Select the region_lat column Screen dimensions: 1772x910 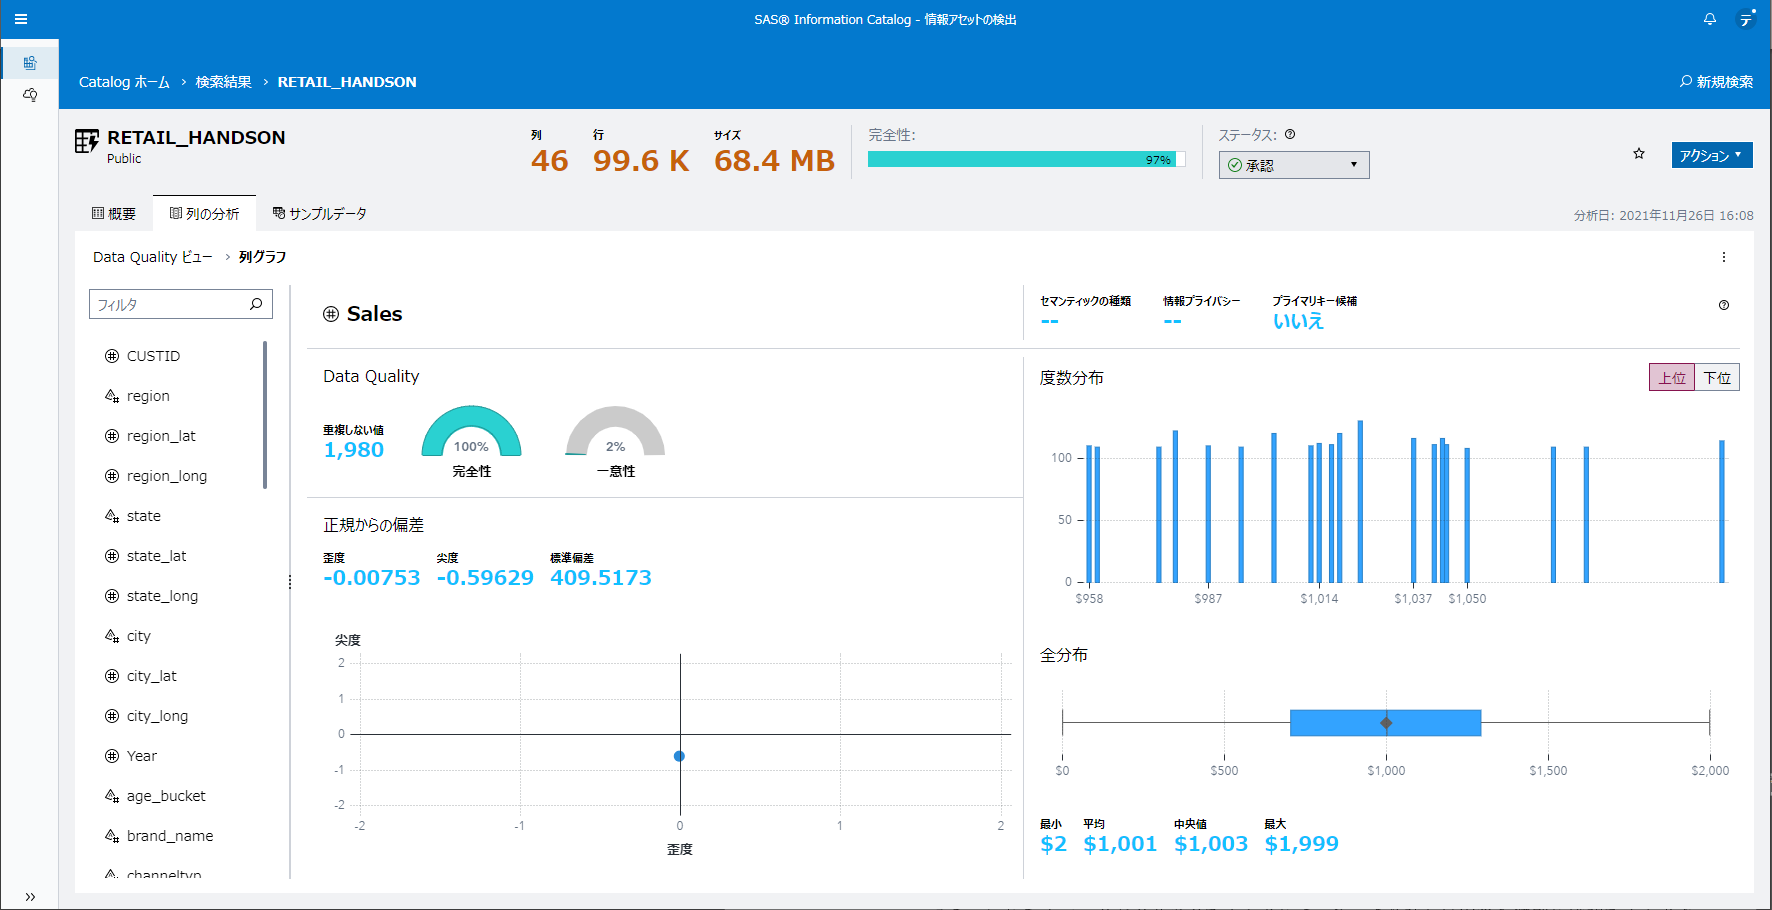click(x=161, y=436)
